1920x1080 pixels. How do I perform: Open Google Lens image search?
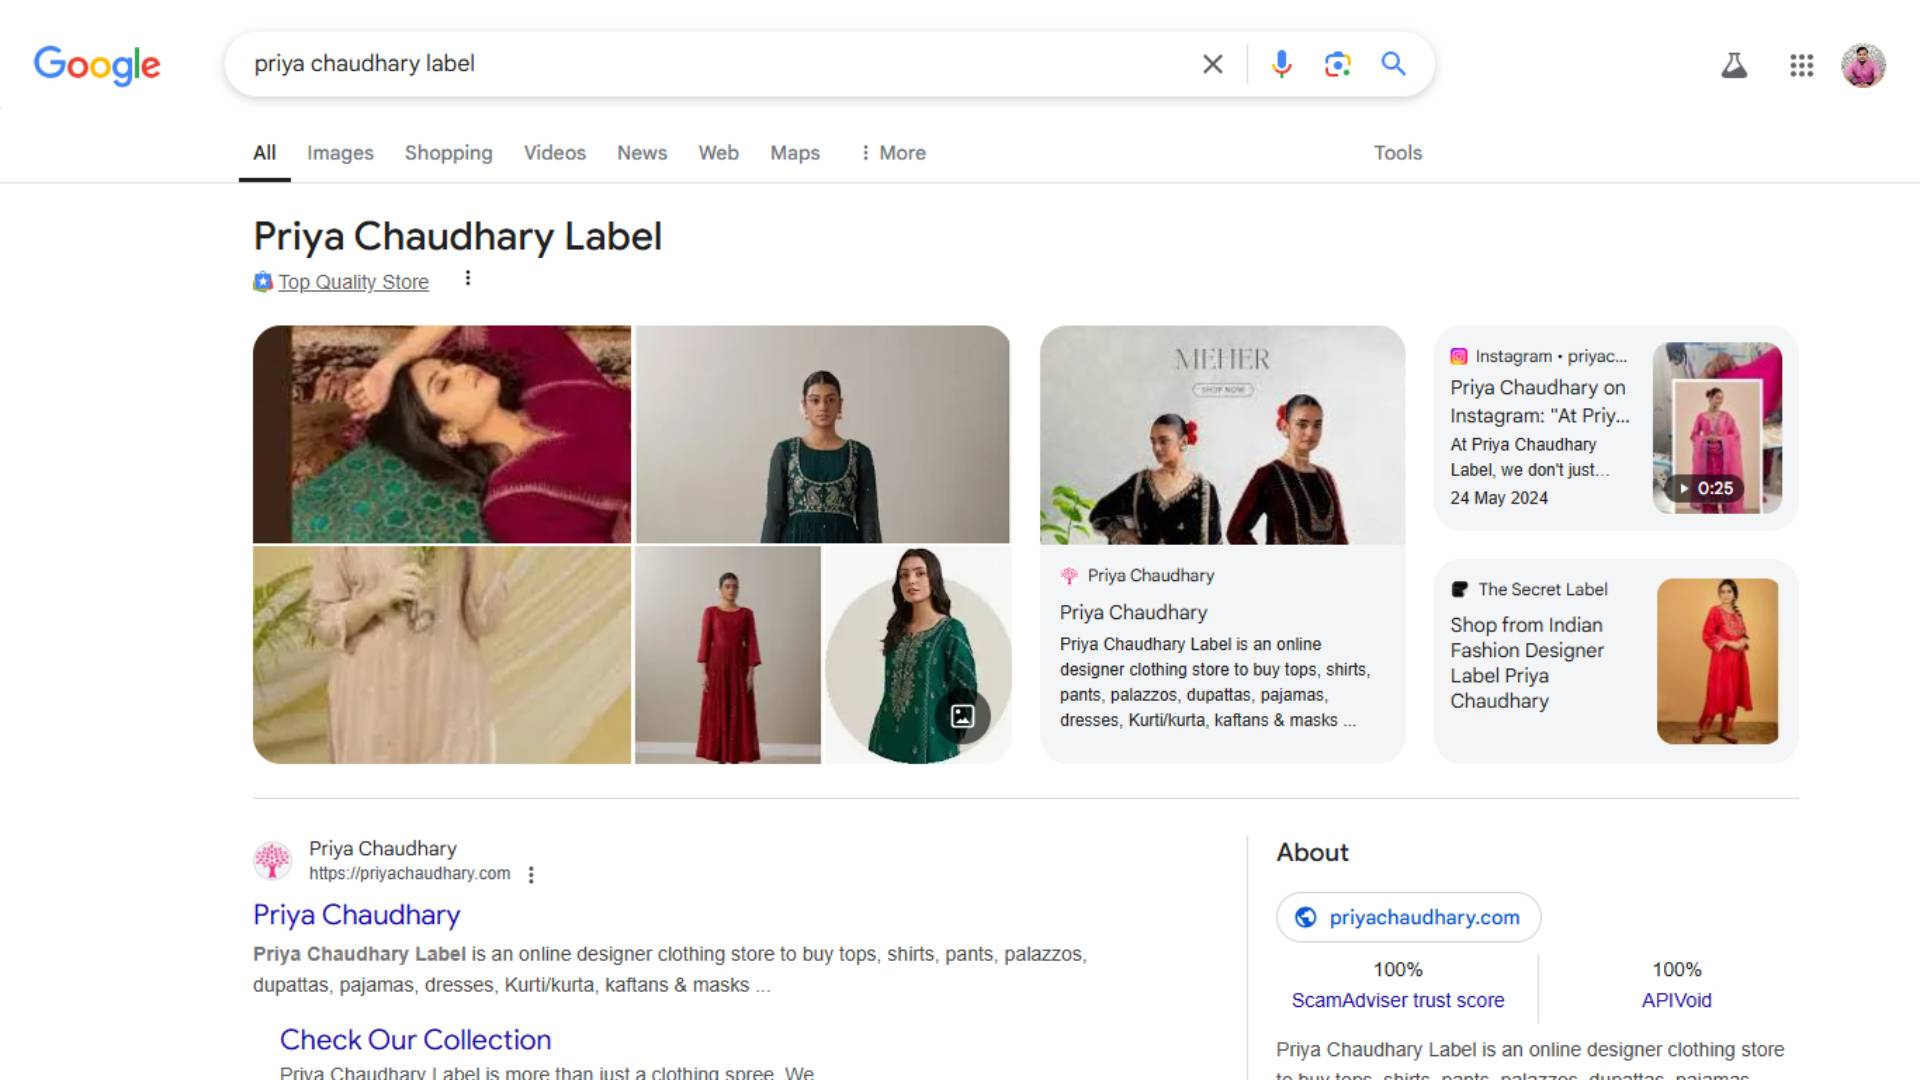tap(1337, 64)
